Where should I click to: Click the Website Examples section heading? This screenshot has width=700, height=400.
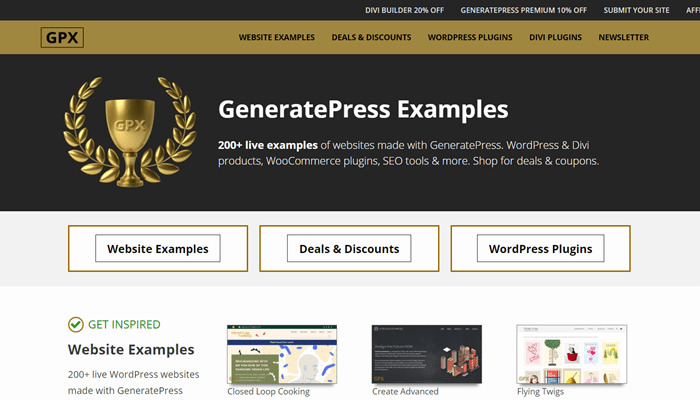coord(131,349)
